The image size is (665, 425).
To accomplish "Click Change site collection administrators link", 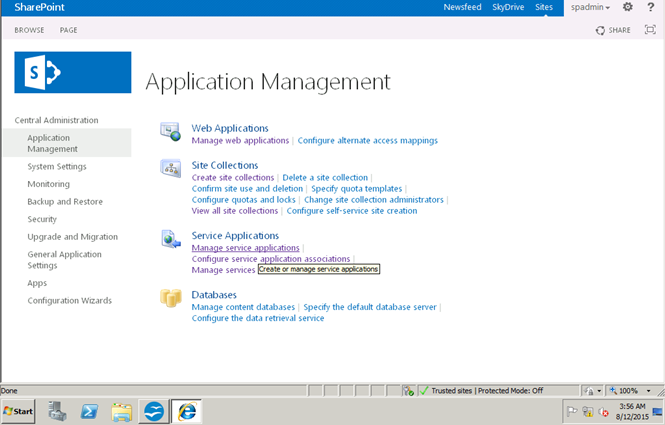I will pos(374,199).
